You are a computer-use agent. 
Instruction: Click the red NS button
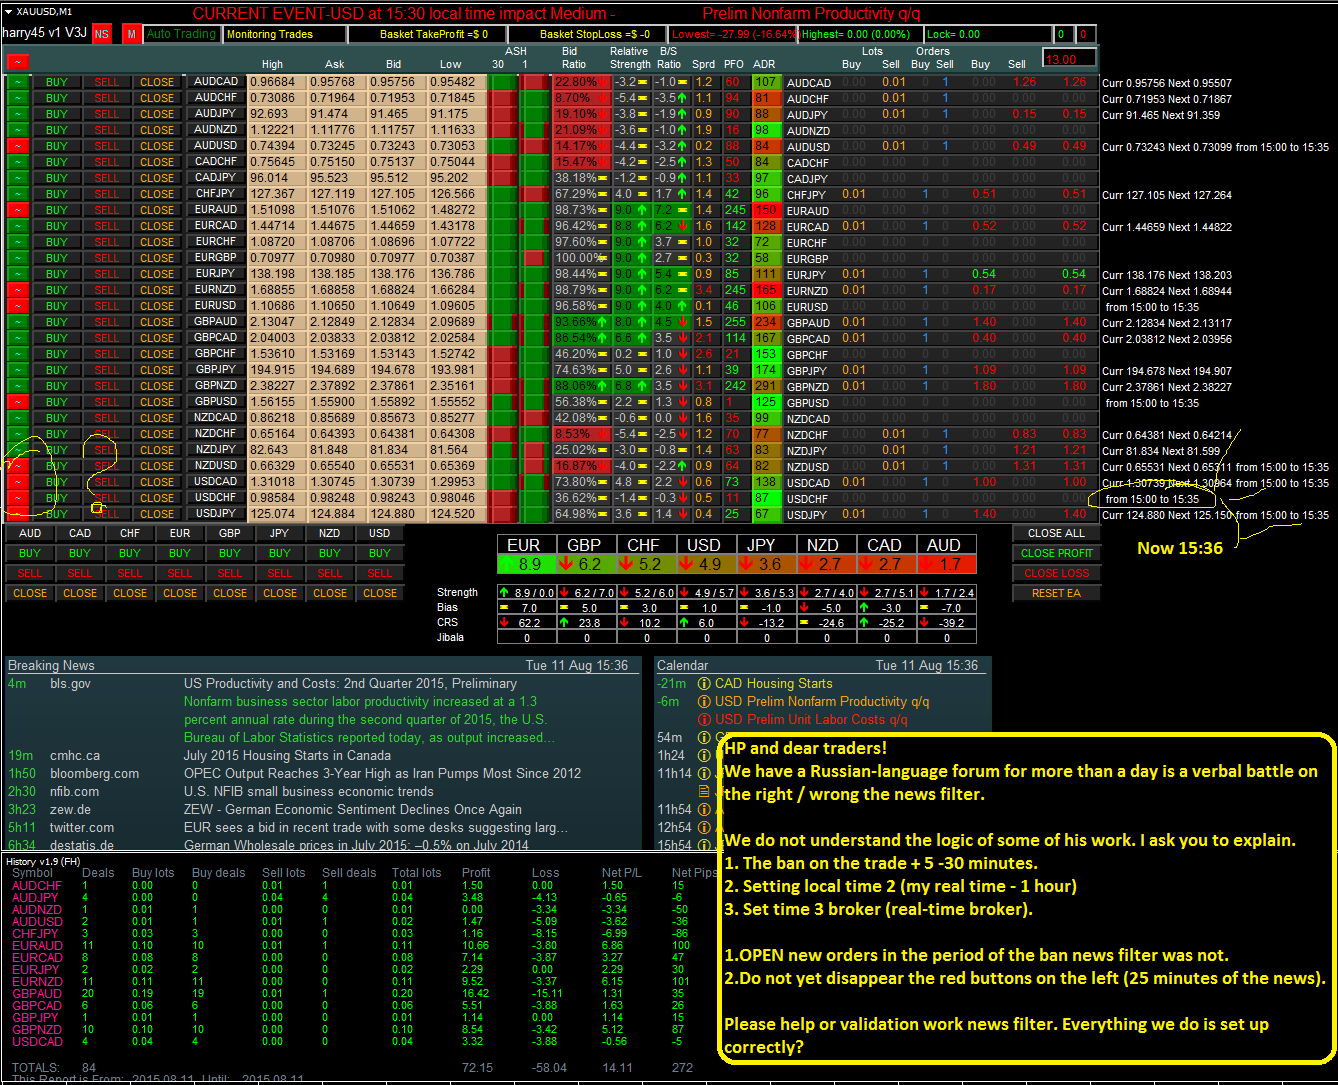click(x=102, y=34)
